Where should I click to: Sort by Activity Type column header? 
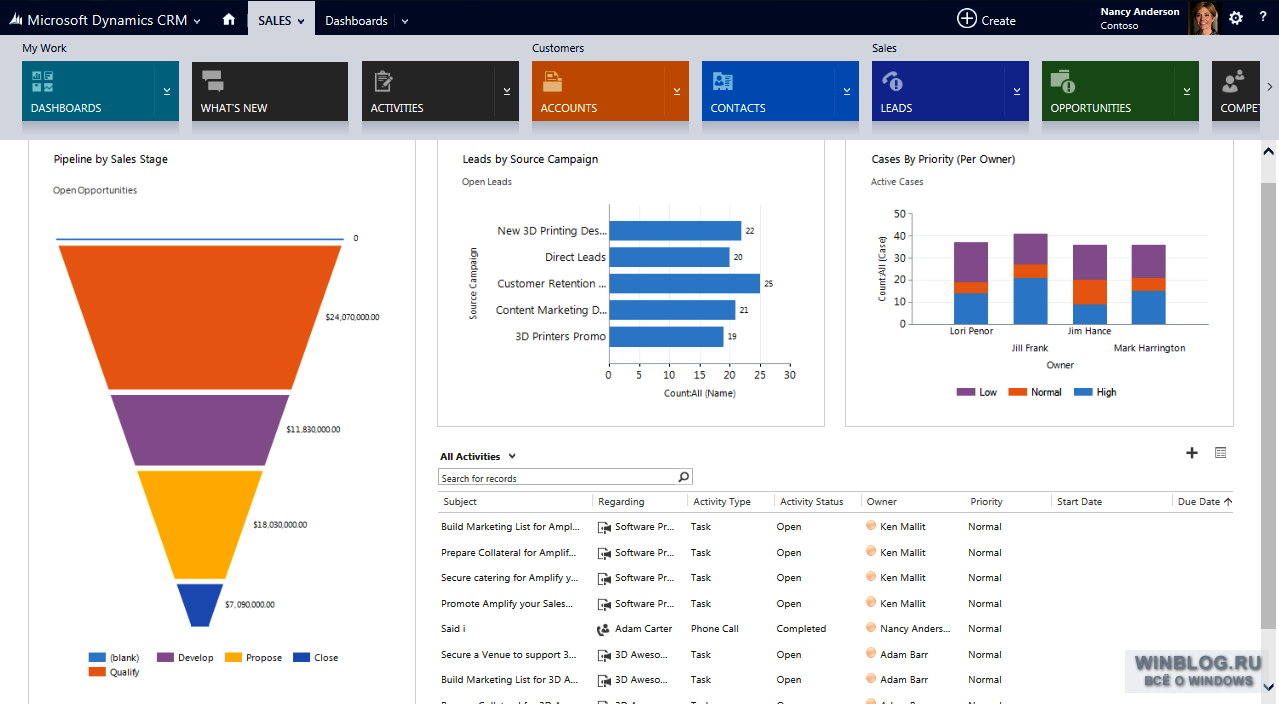pos(722,502)
